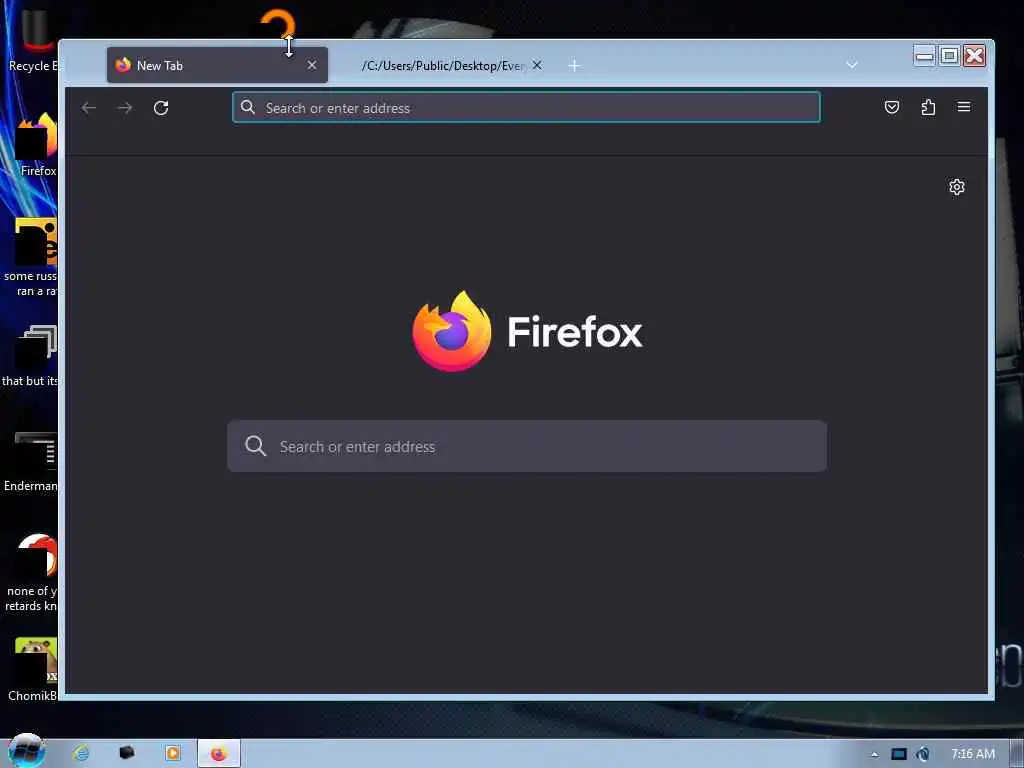Select the Enderman desktop icon
Viewport: 1024px width, 768px height.
(30, 460)
